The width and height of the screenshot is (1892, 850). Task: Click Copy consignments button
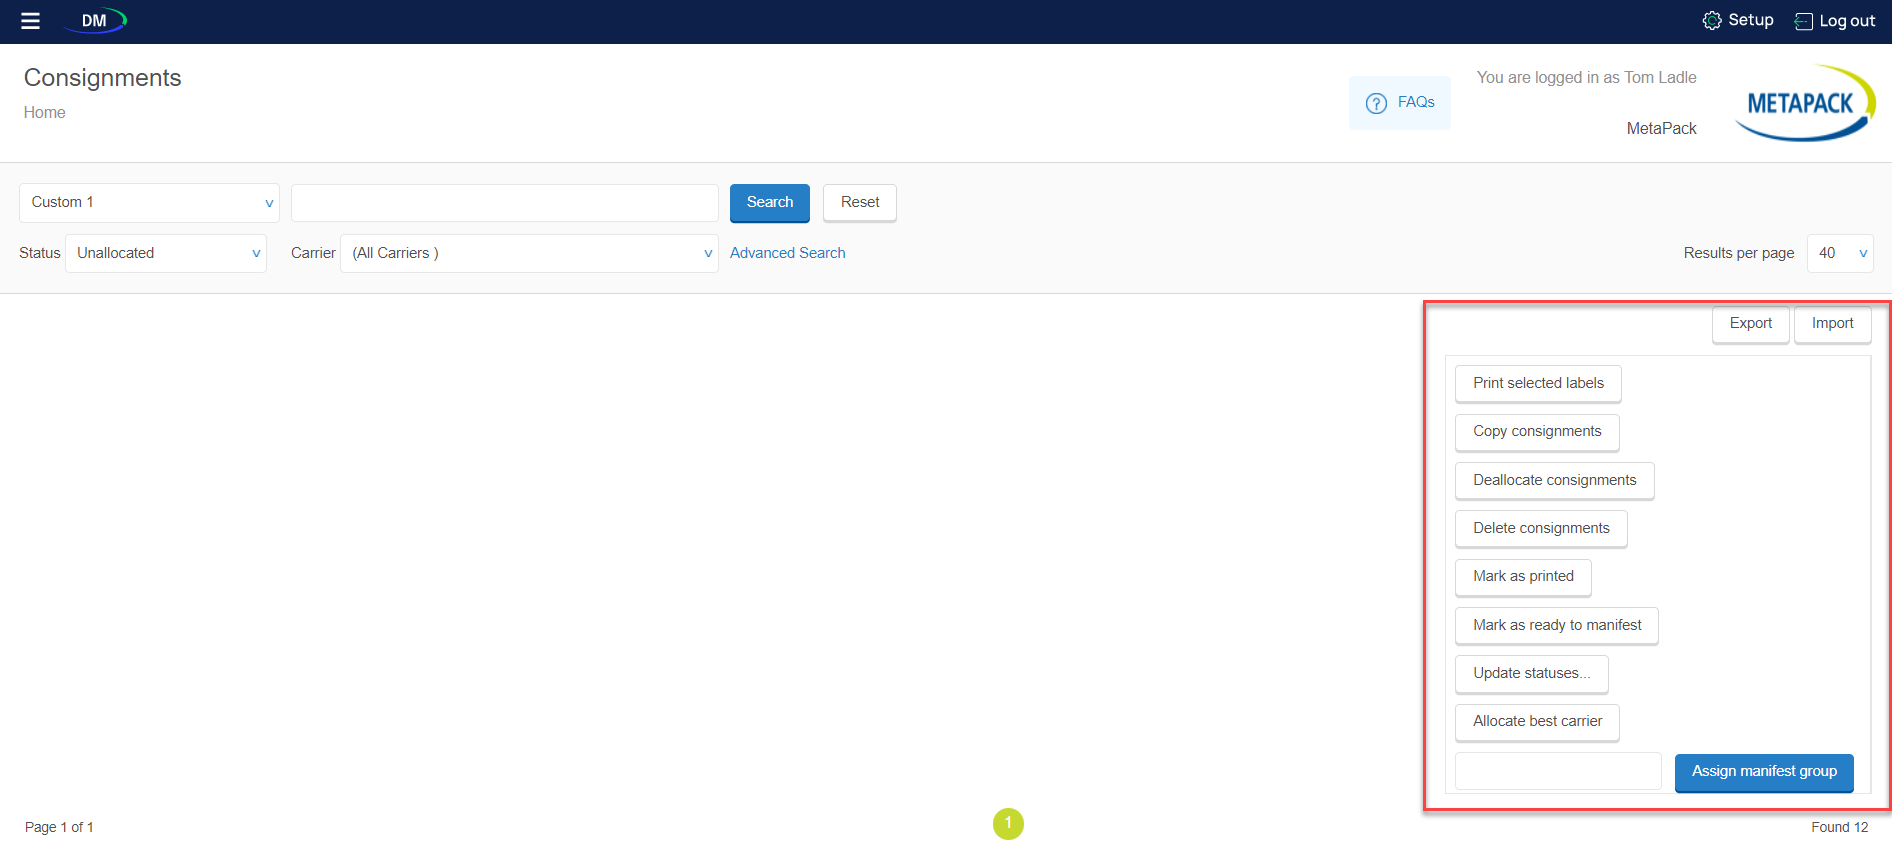1537,432
